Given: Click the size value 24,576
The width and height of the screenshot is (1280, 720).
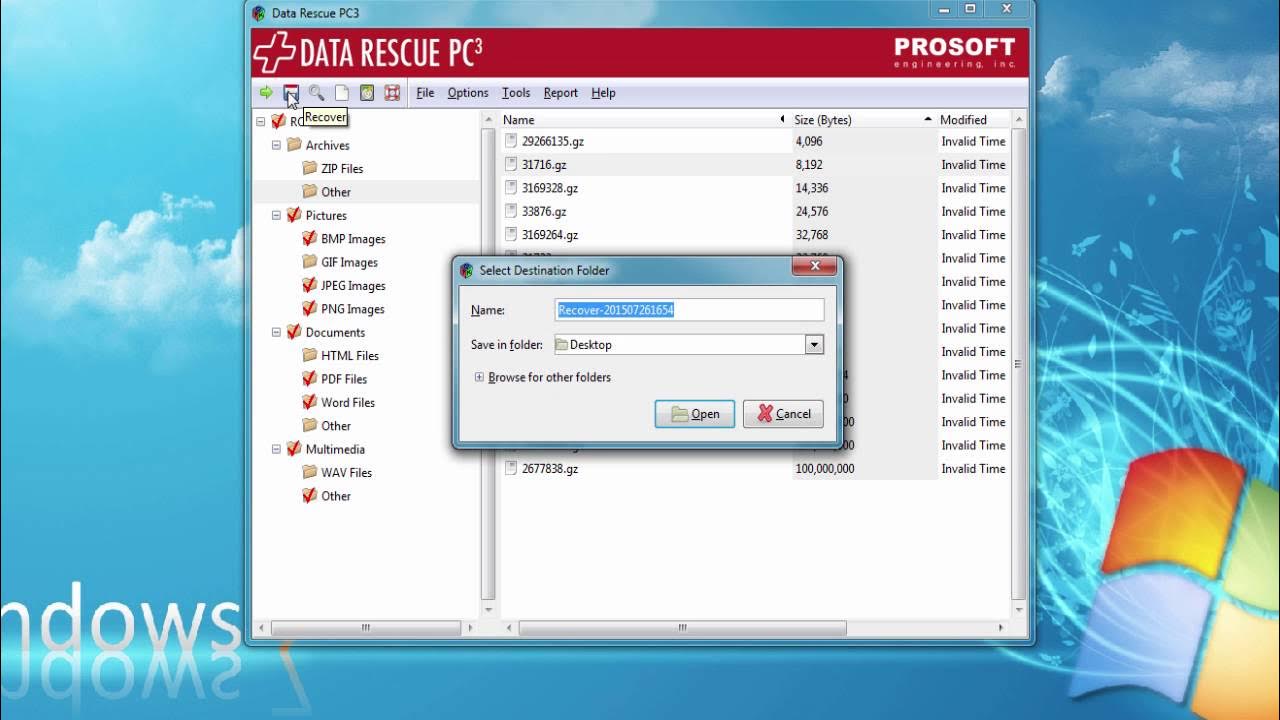Looking at the screenshot, I should 812,212.
